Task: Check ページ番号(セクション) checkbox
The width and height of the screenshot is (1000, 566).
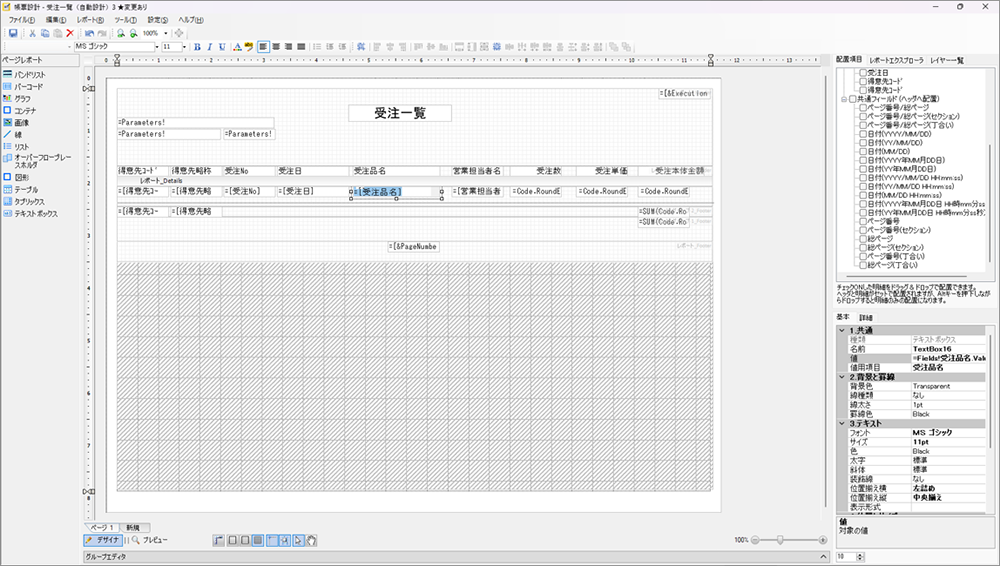Action: click(863, 230)
